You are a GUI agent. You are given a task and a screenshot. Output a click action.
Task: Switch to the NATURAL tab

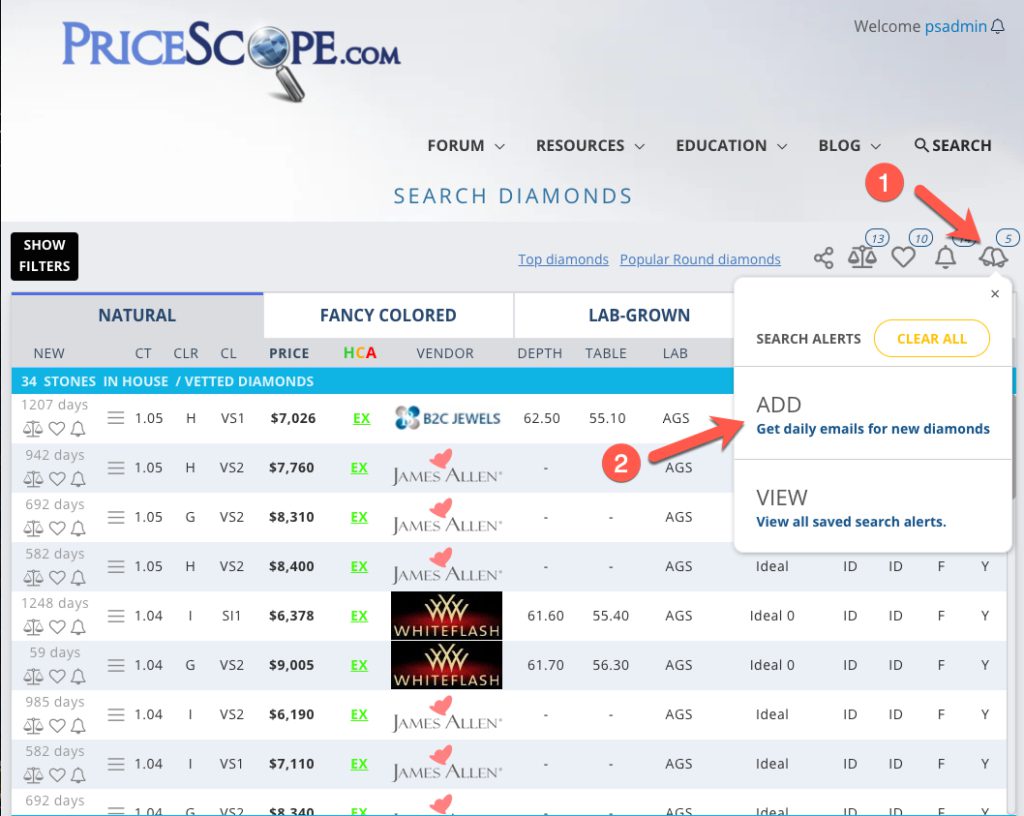[x=137, y=315]
